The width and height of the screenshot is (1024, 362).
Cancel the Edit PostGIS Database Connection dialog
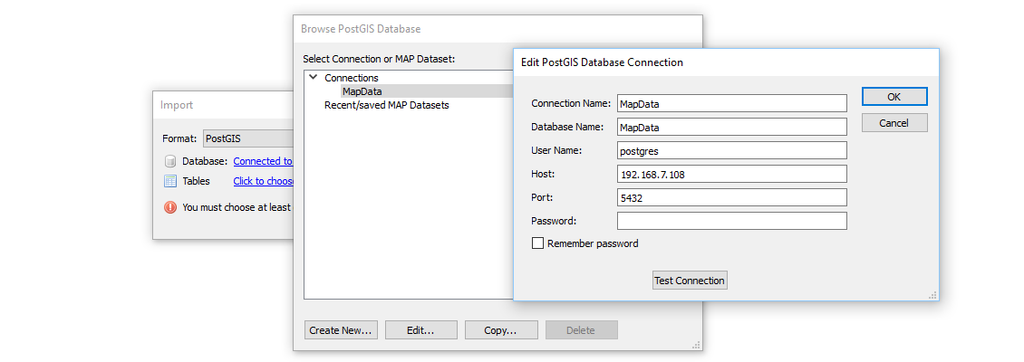pyautogui.click(x=894, y=123)
